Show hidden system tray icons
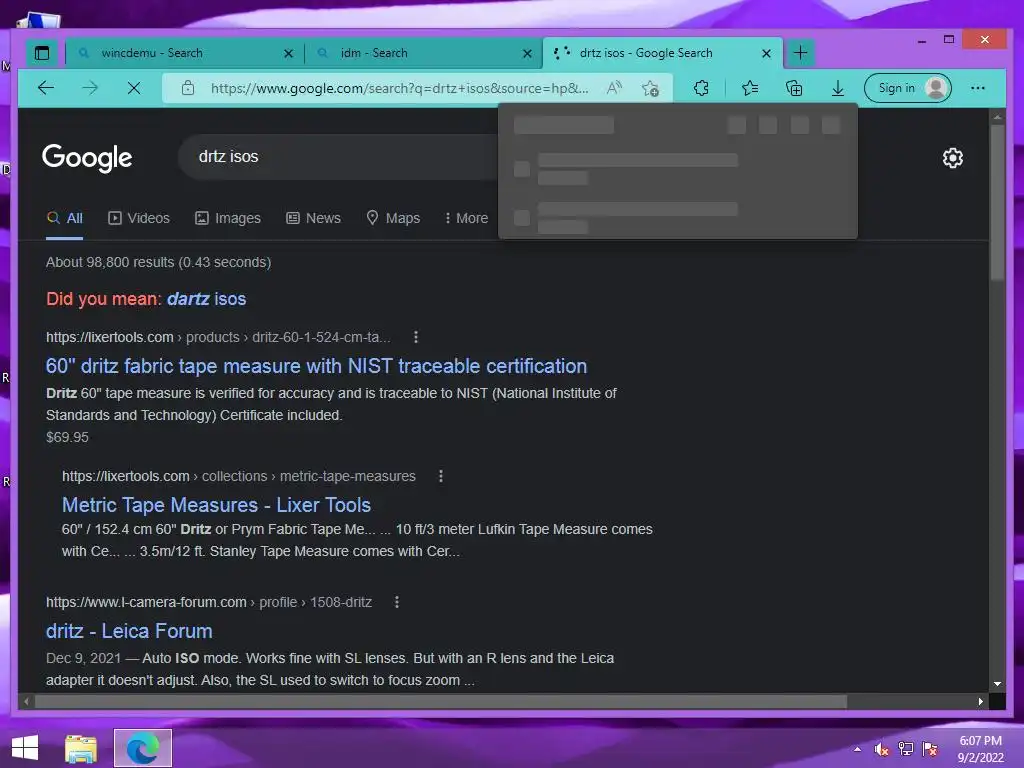This screenshot has width=1024, height=768. point(857,749)
